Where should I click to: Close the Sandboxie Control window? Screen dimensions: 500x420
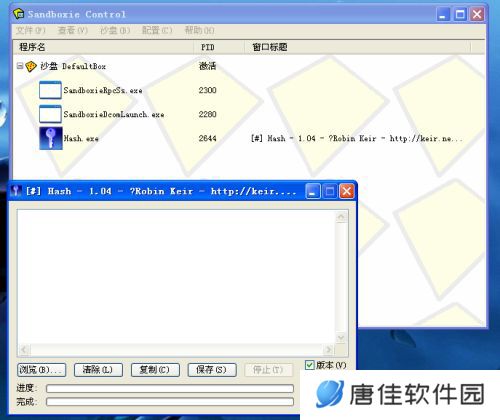tap(477, 14)
